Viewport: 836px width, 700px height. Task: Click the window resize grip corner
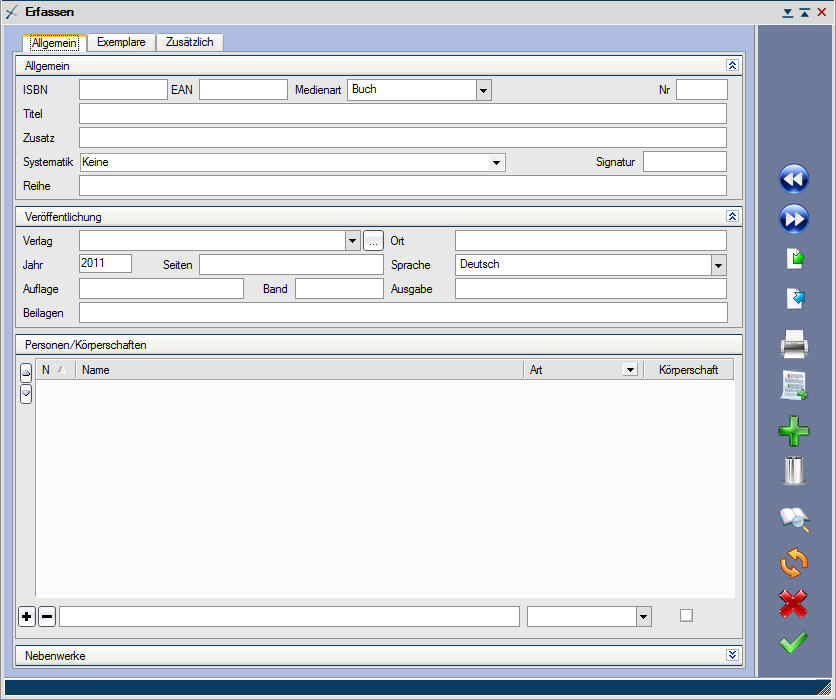point(823,687)
